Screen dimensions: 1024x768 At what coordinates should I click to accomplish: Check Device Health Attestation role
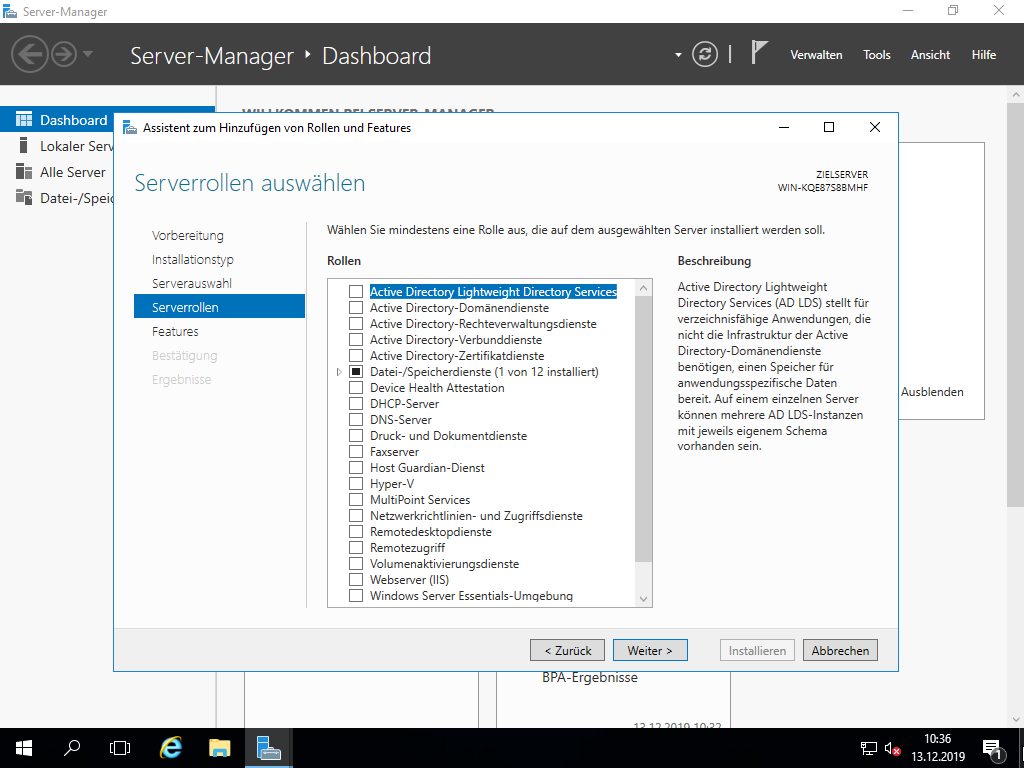pos(356,387)
